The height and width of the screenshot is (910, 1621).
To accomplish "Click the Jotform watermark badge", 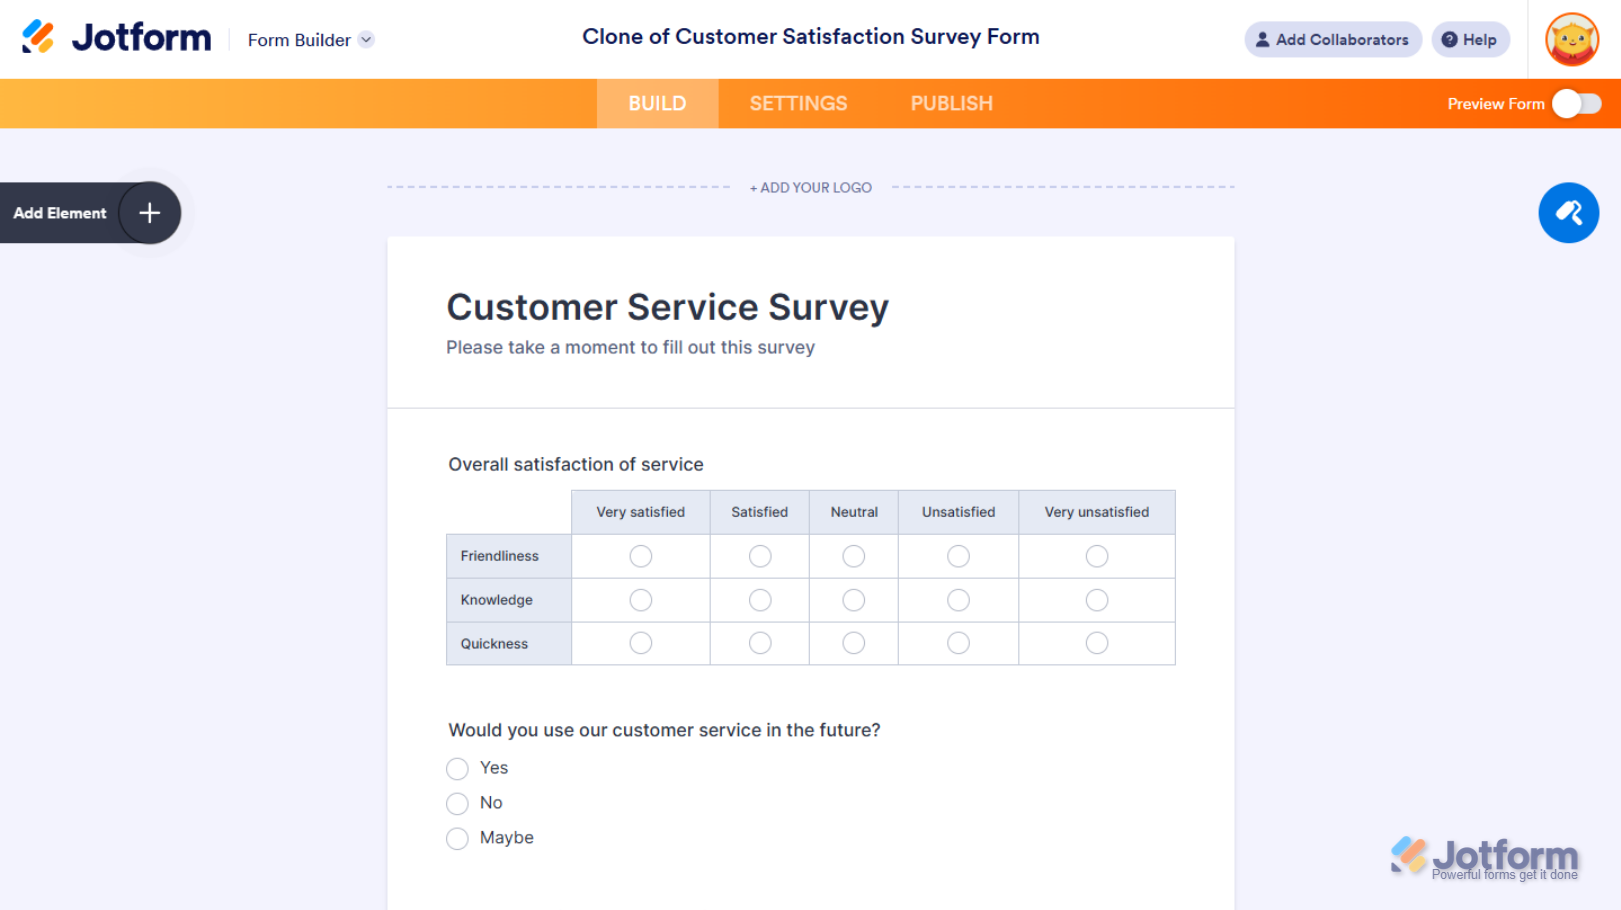I will coord(1484,859).
